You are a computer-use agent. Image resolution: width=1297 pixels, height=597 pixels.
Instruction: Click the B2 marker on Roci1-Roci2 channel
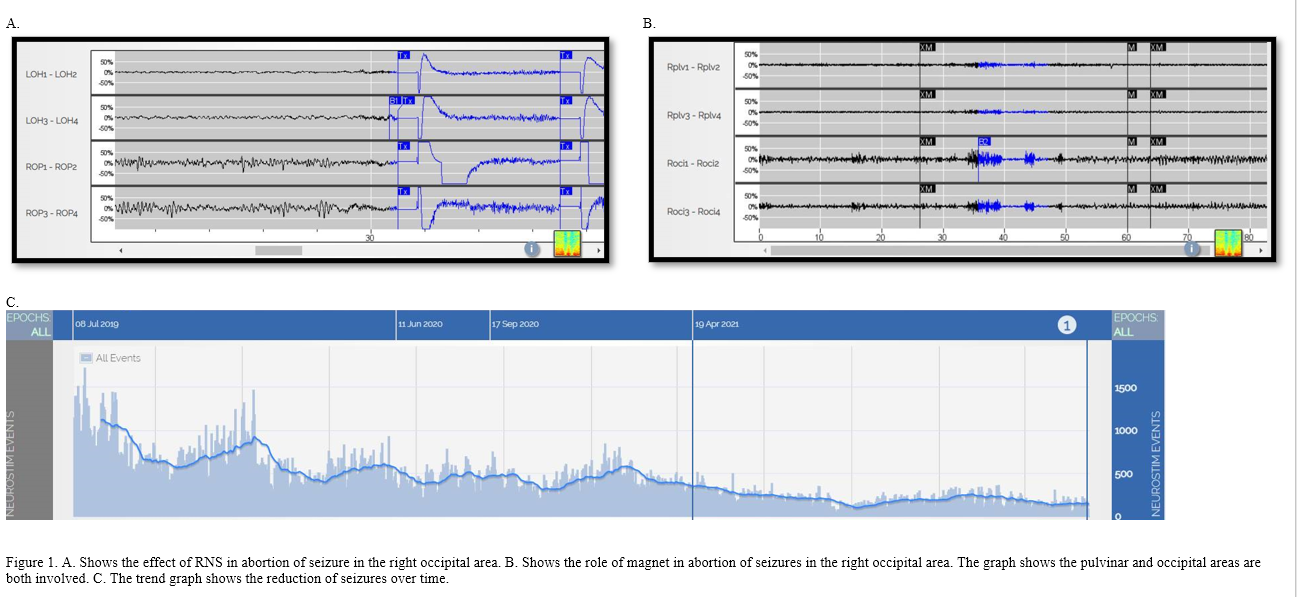pos(984,142)
